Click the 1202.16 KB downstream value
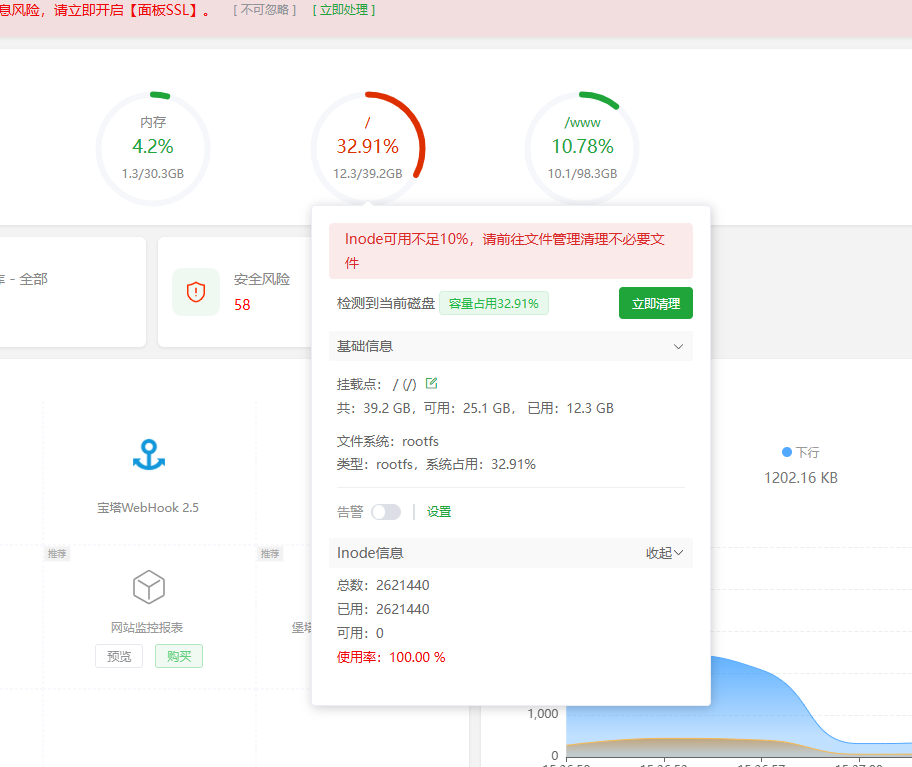 [x=801, y=478]
